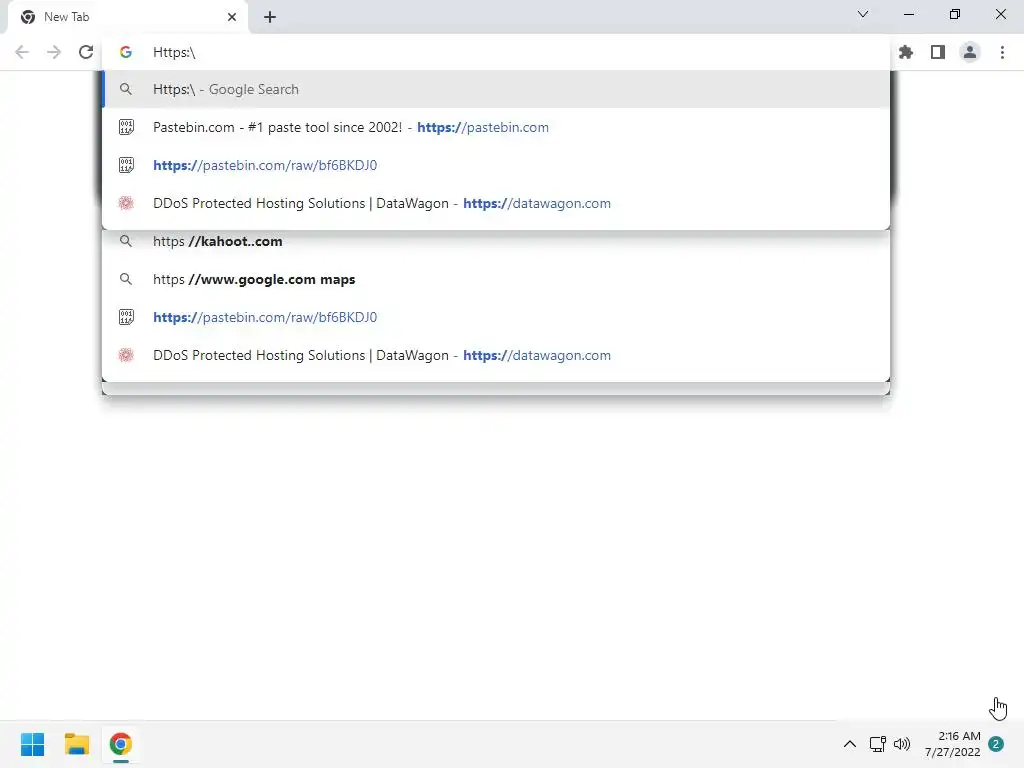Open File Explorer from taskbar
The width and height of the screenshot is (1024, 768).
pos(76,744)
